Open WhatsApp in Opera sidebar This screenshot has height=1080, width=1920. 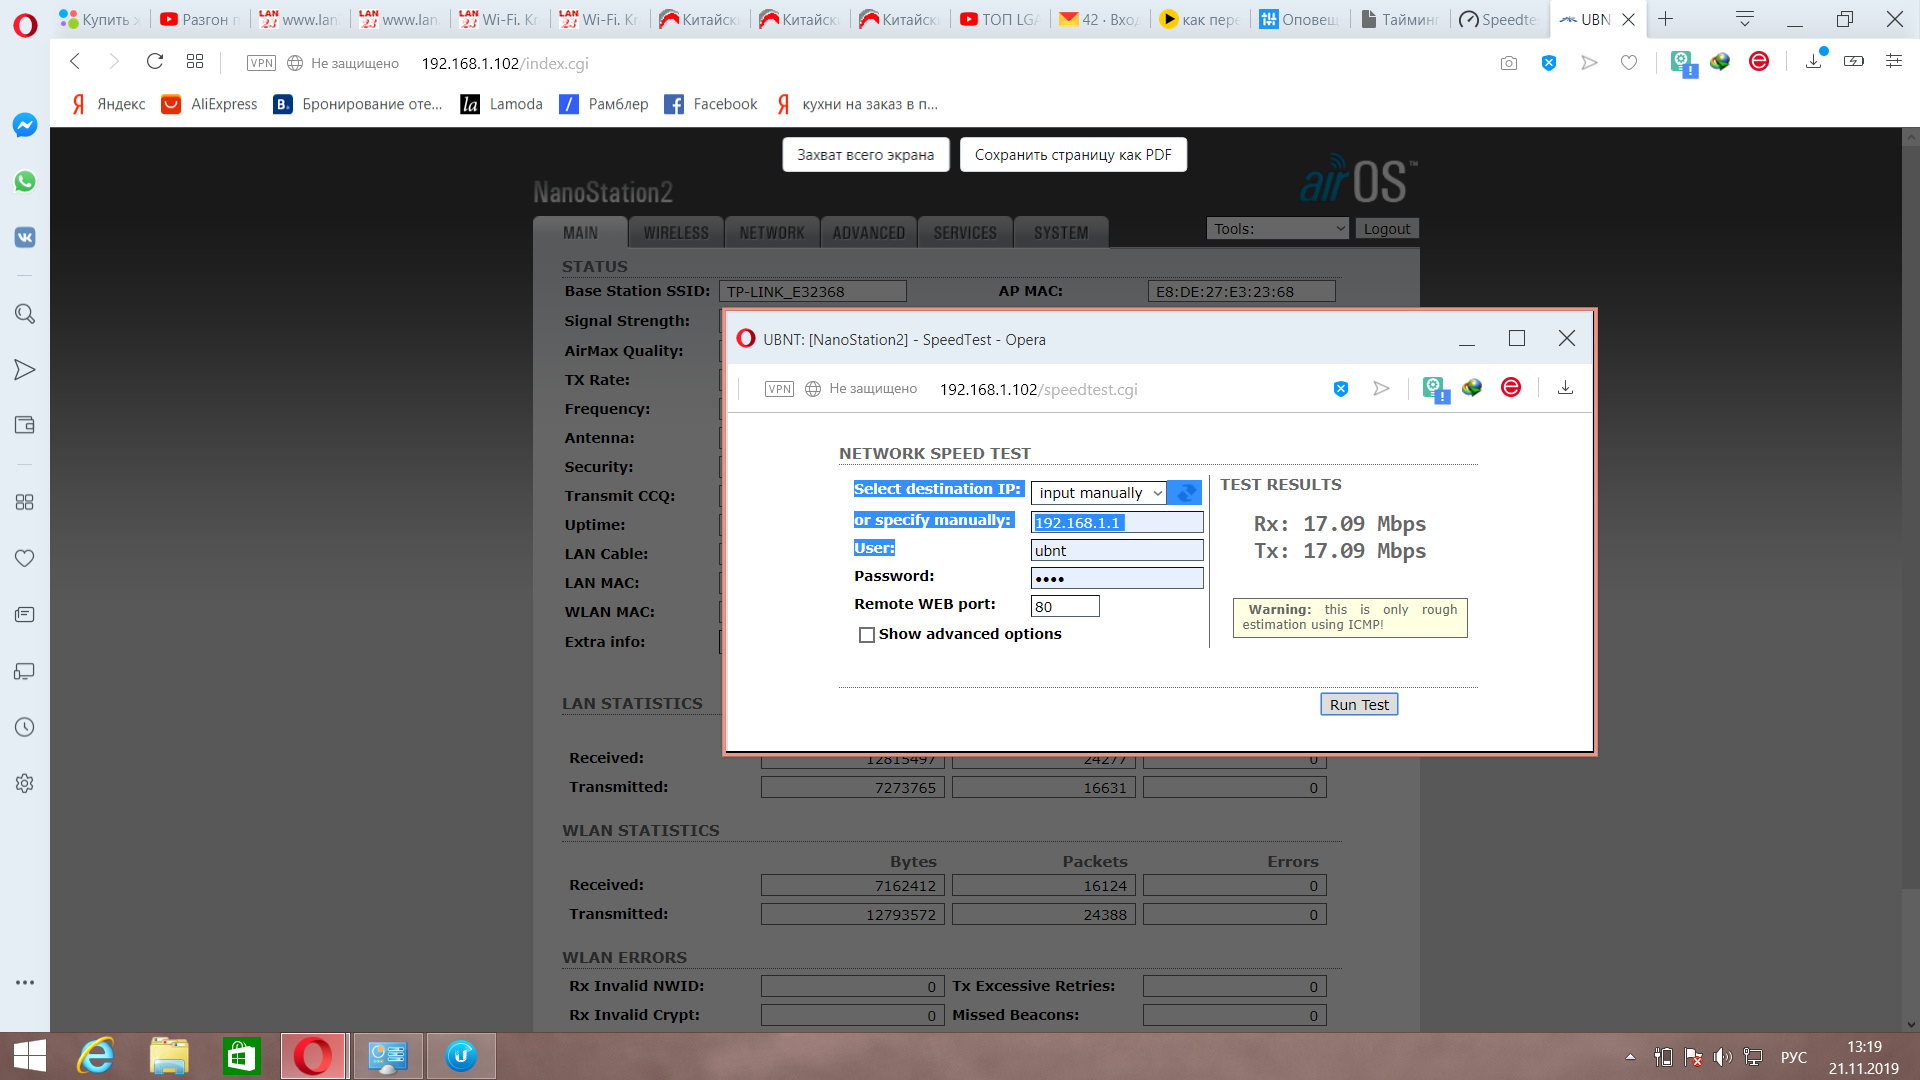[25, 181]
